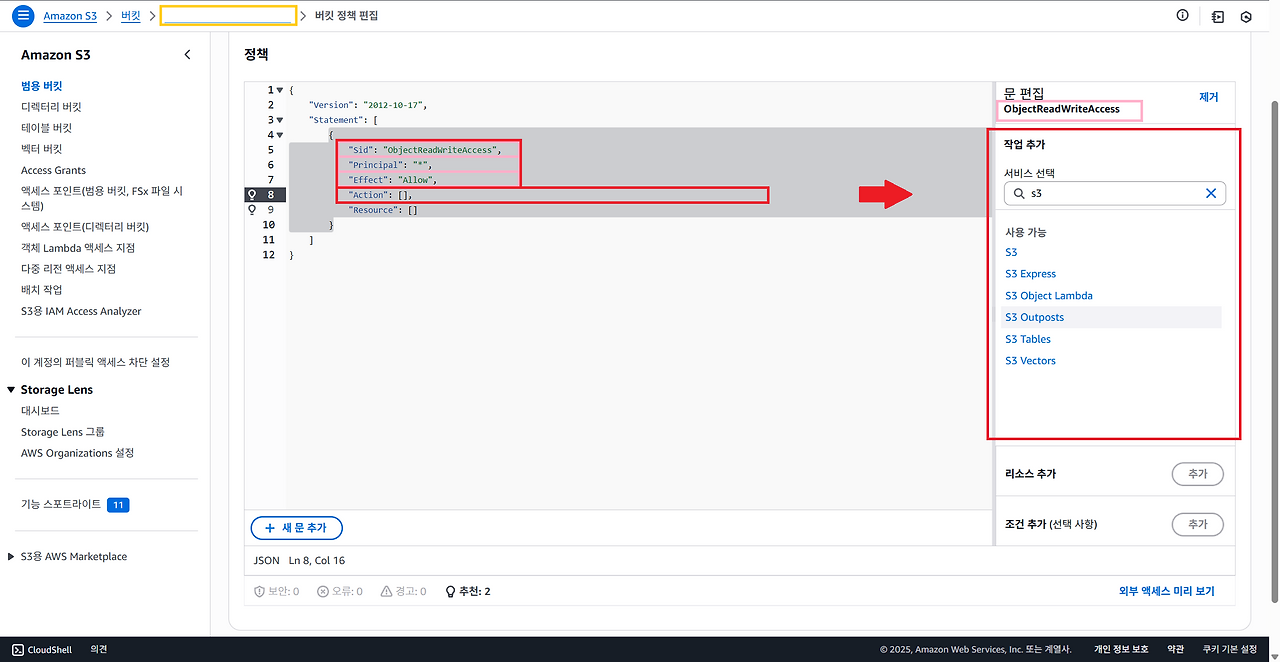Click 새 문 추가 button
The width and height of the screenshot is (1280, 662).
(x=296, y=527)
